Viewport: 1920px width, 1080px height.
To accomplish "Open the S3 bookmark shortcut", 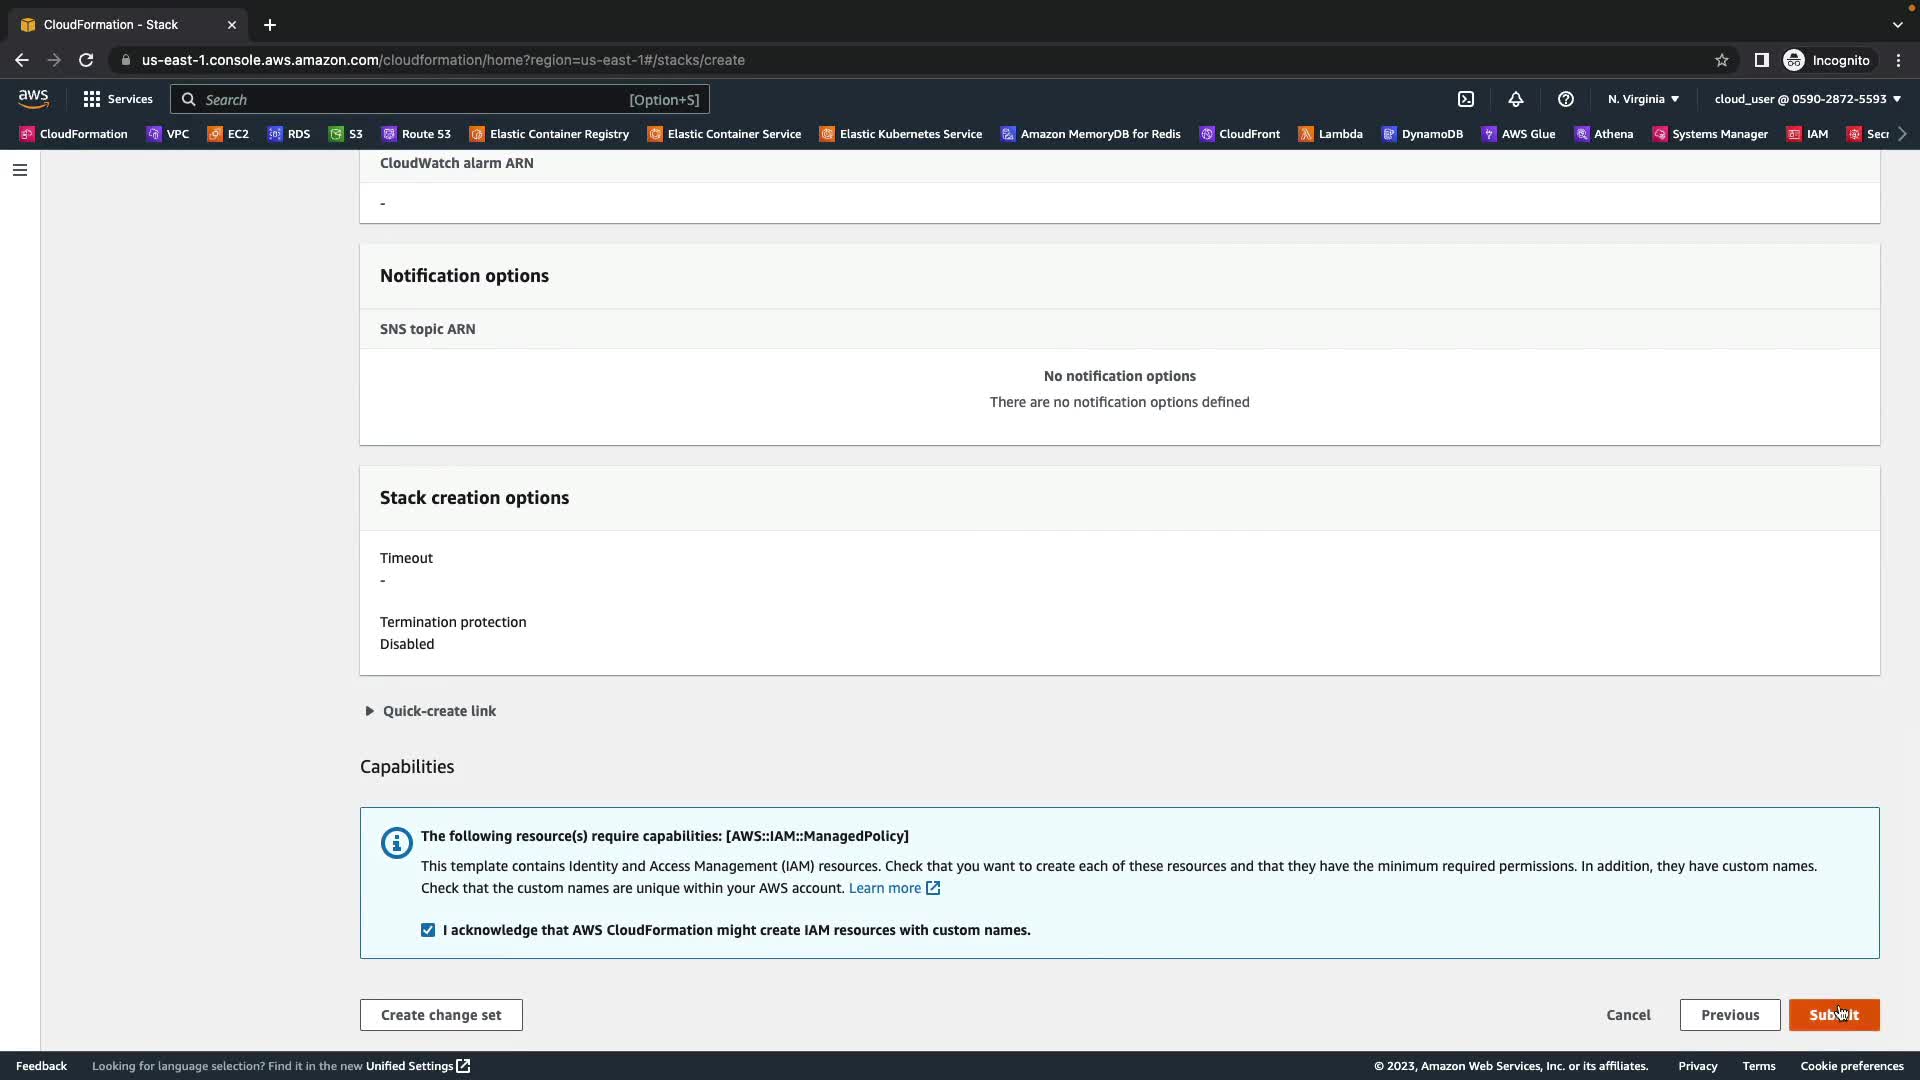I will (x=346, y=134).
